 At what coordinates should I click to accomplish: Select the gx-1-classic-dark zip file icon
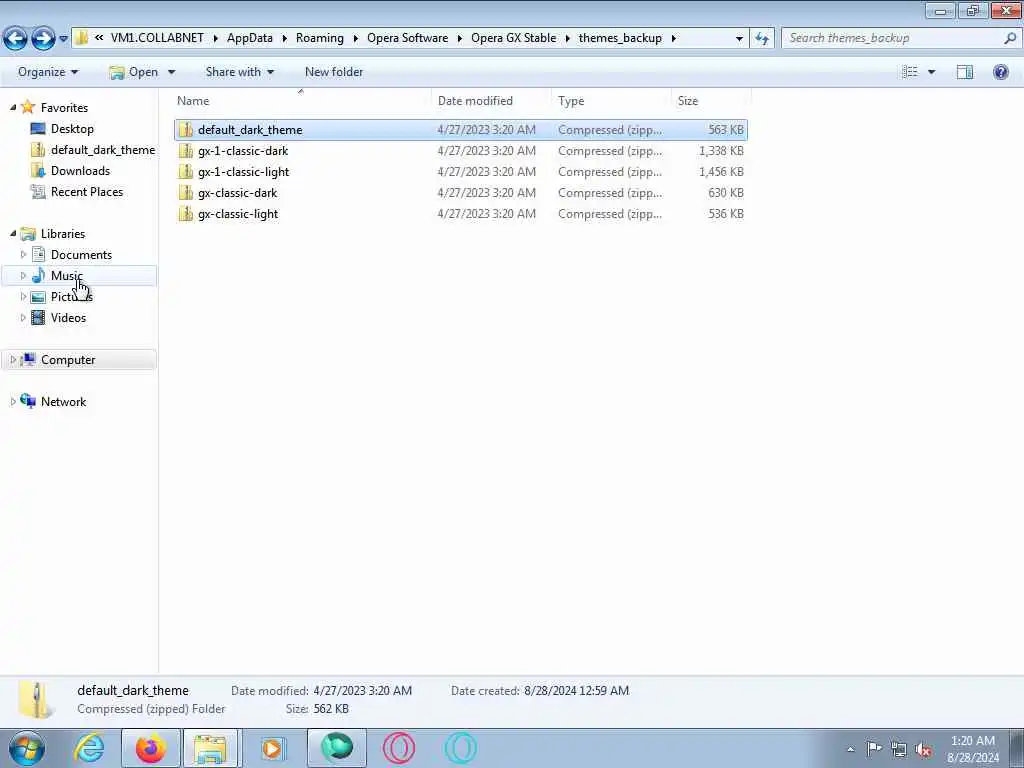186,151
